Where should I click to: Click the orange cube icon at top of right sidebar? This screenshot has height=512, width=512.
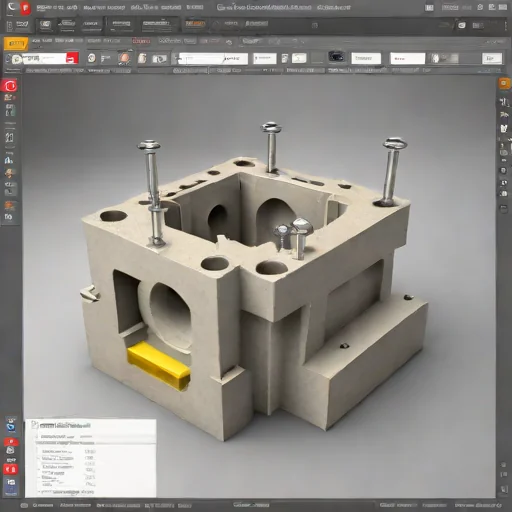click(x=504, y=83)
